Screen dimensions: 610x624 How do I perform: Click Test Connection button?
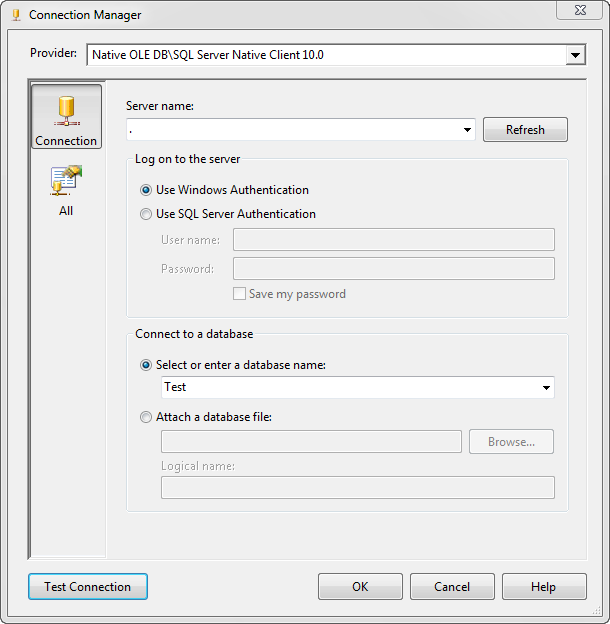[88, 587]
